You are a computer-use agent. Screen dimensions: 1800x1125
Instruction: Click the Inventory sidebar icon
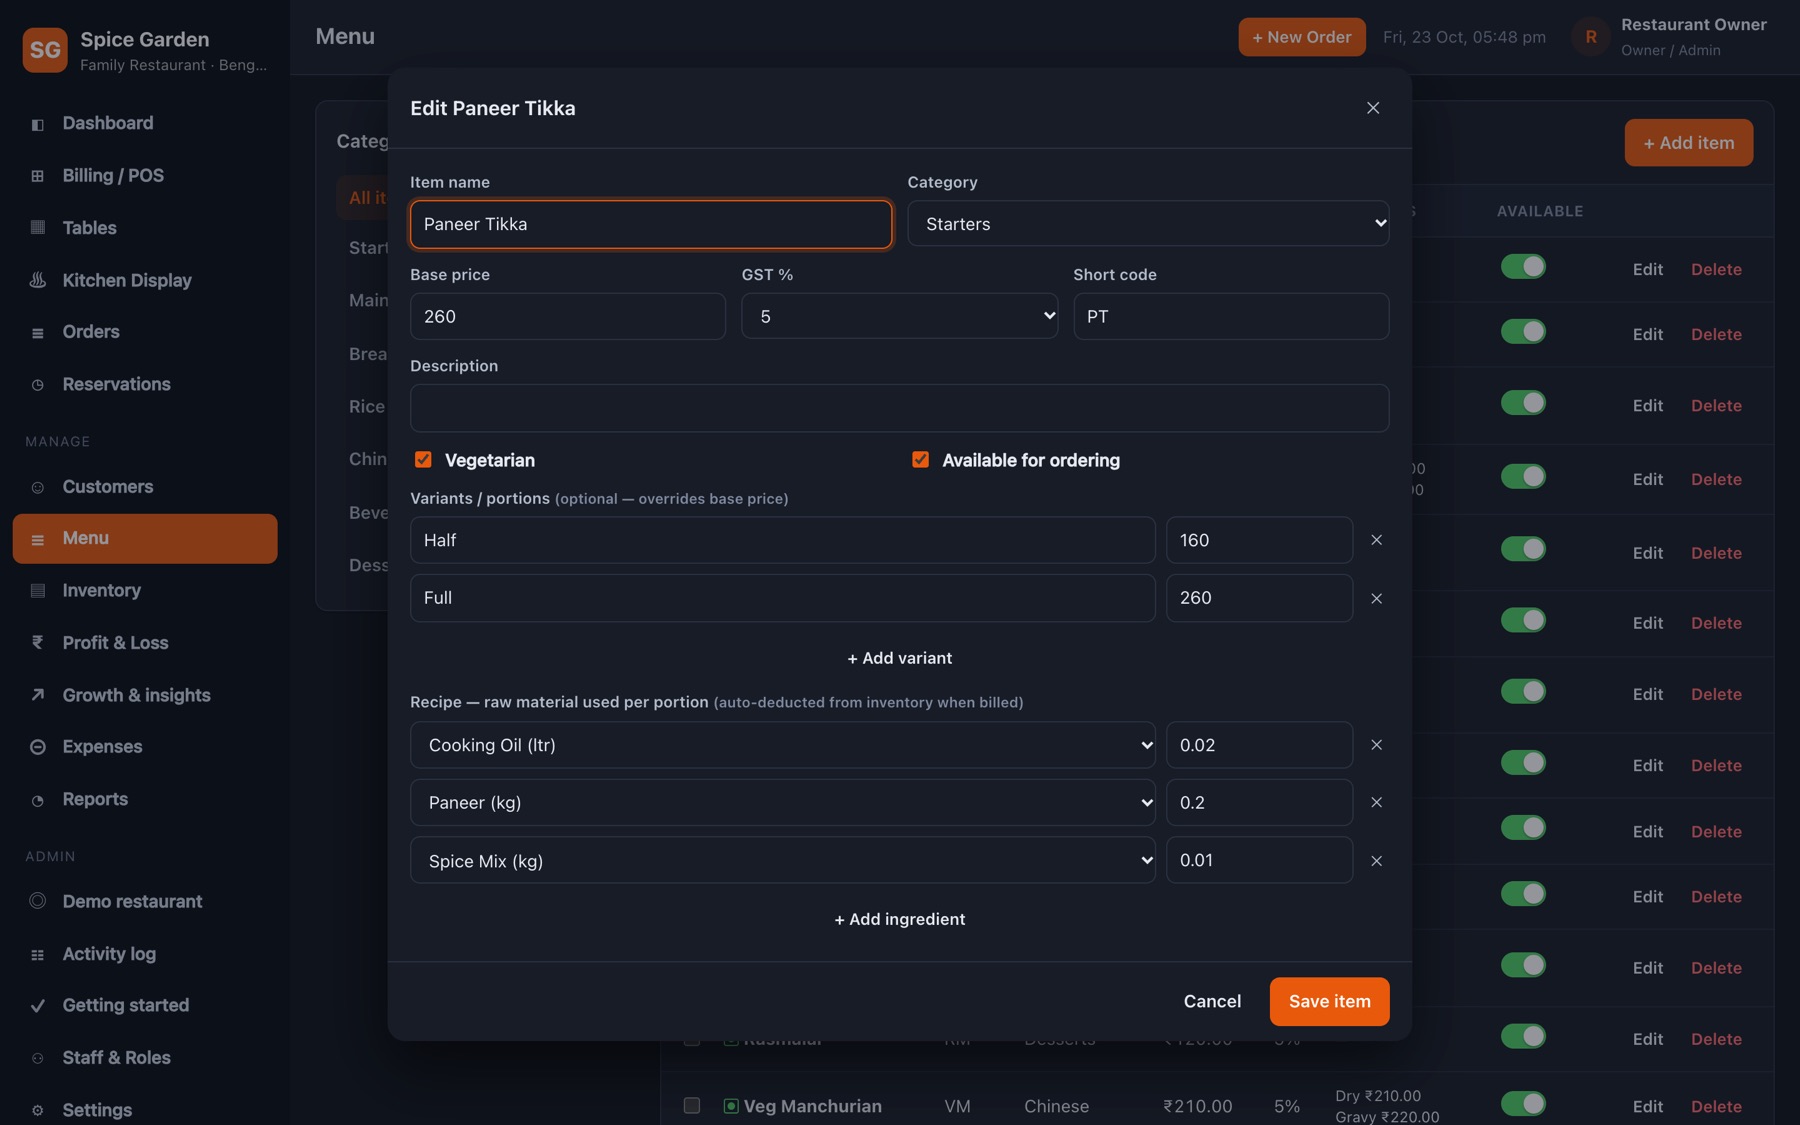click(x=38, y=591)
